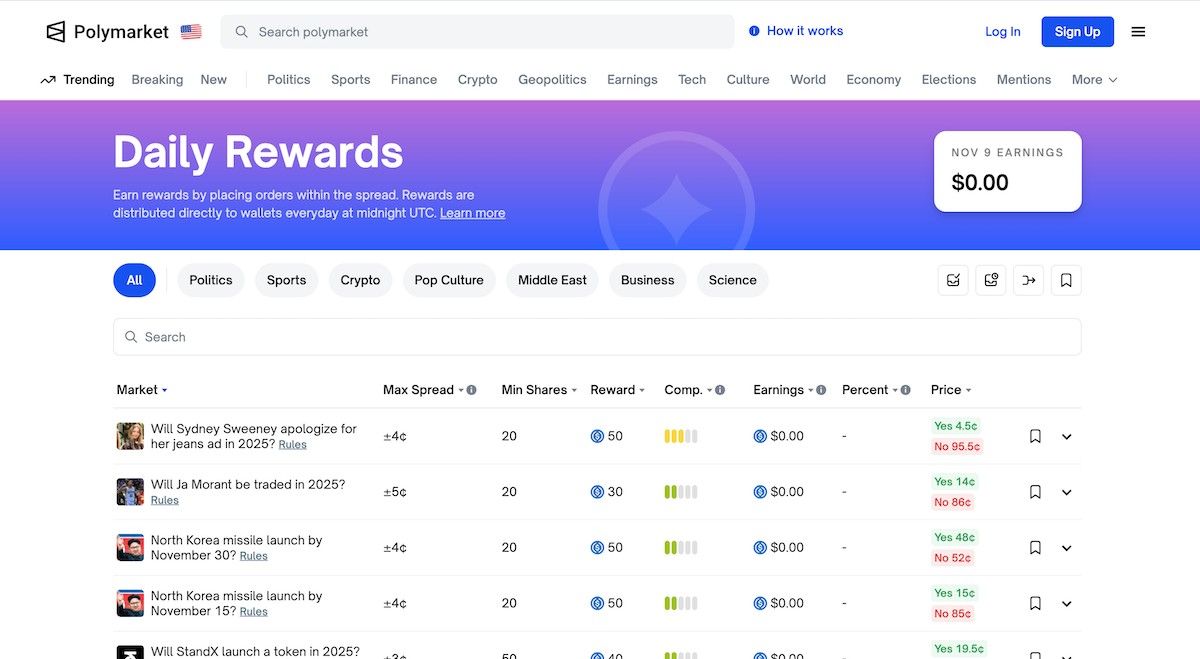
Task: Click the US flag icon beside Polymarket
Action: point(191,32)
